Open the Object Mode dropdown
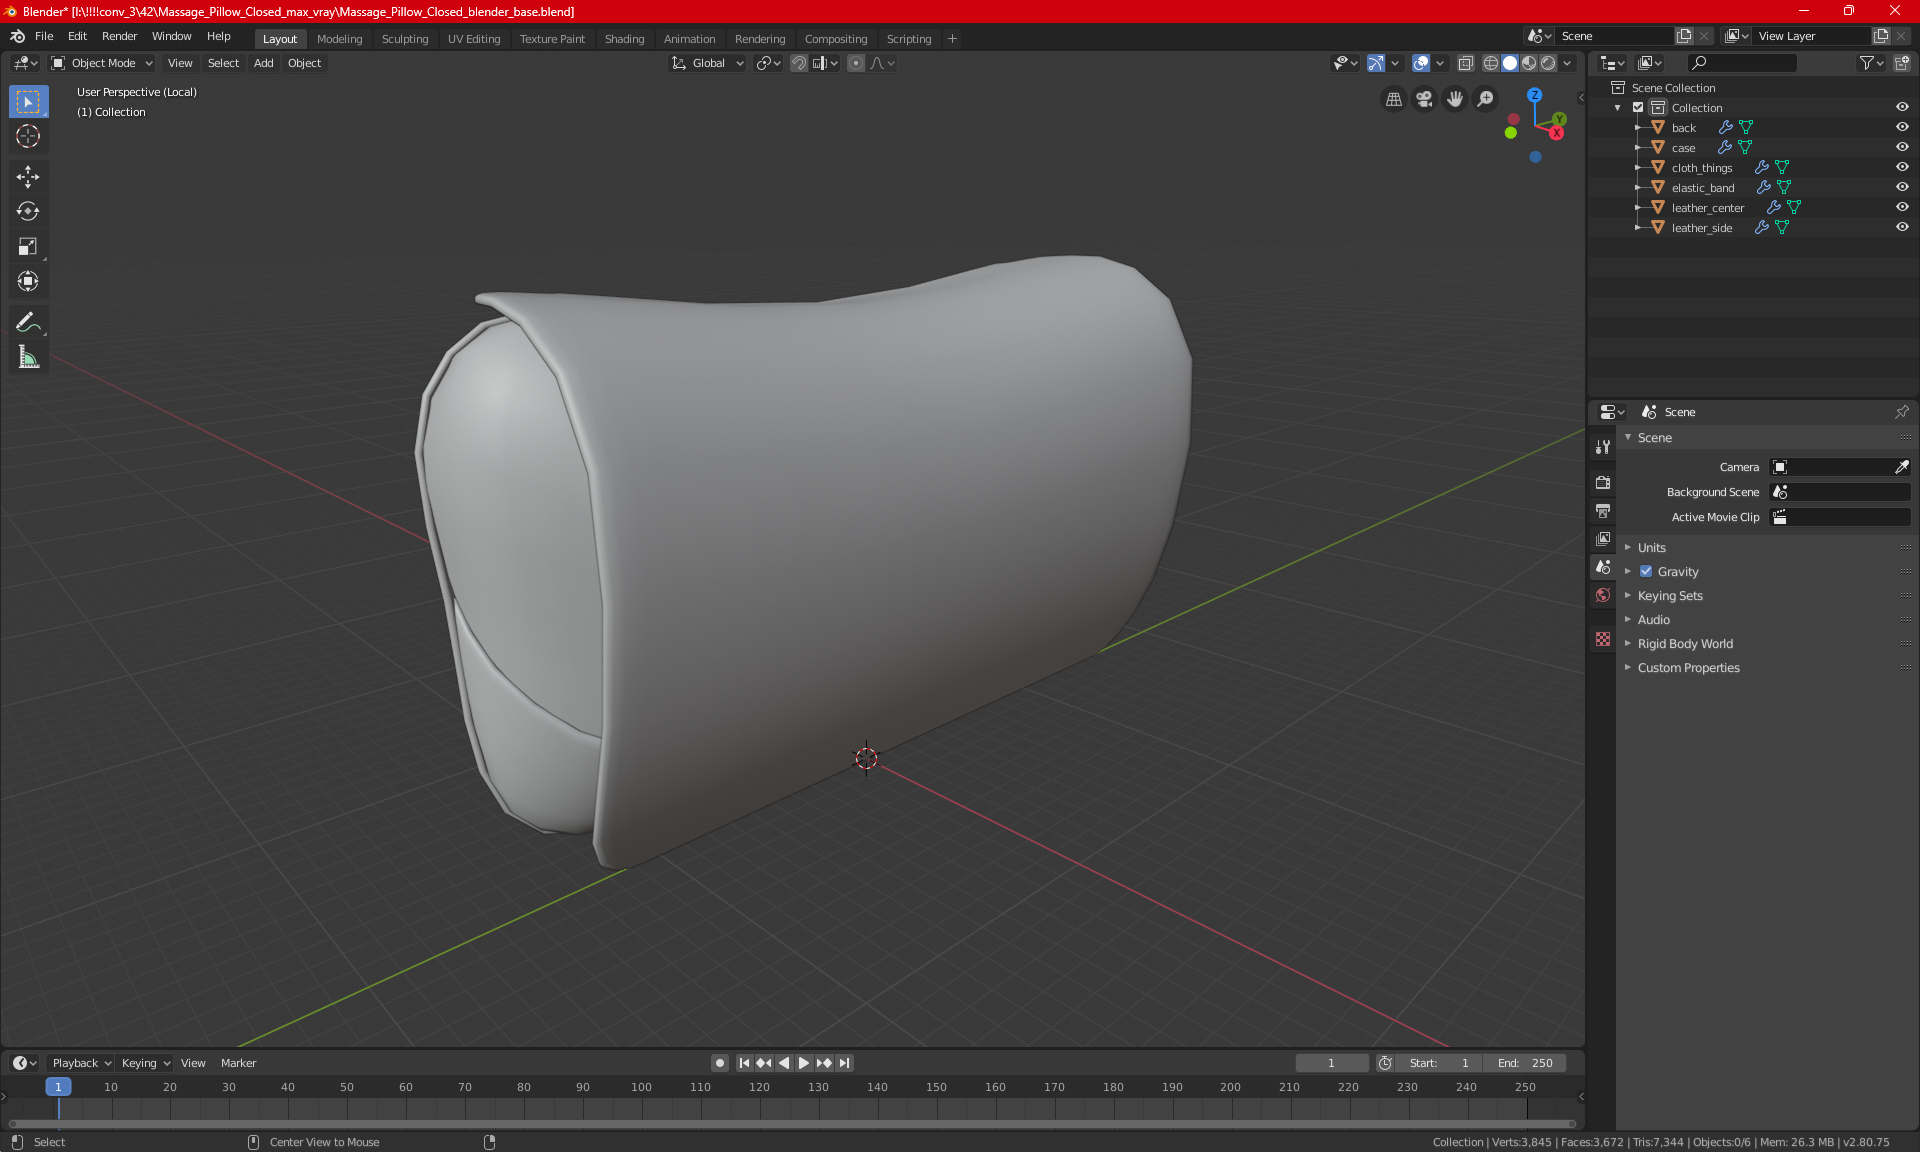 point(102,63)
